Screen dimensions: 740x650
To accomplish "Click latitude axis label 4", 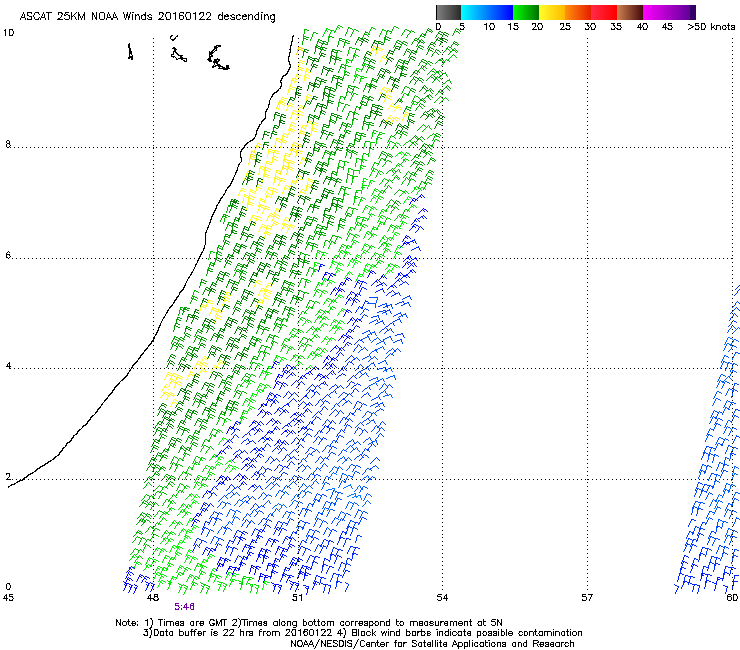I will (x=8, y=366).
